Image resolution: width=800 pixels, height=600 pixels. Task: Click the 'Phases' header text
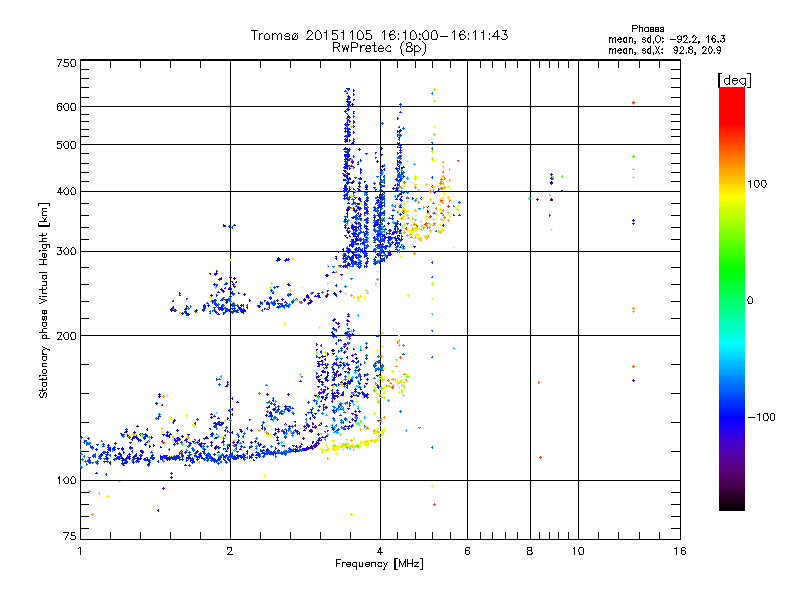point(647,29)
